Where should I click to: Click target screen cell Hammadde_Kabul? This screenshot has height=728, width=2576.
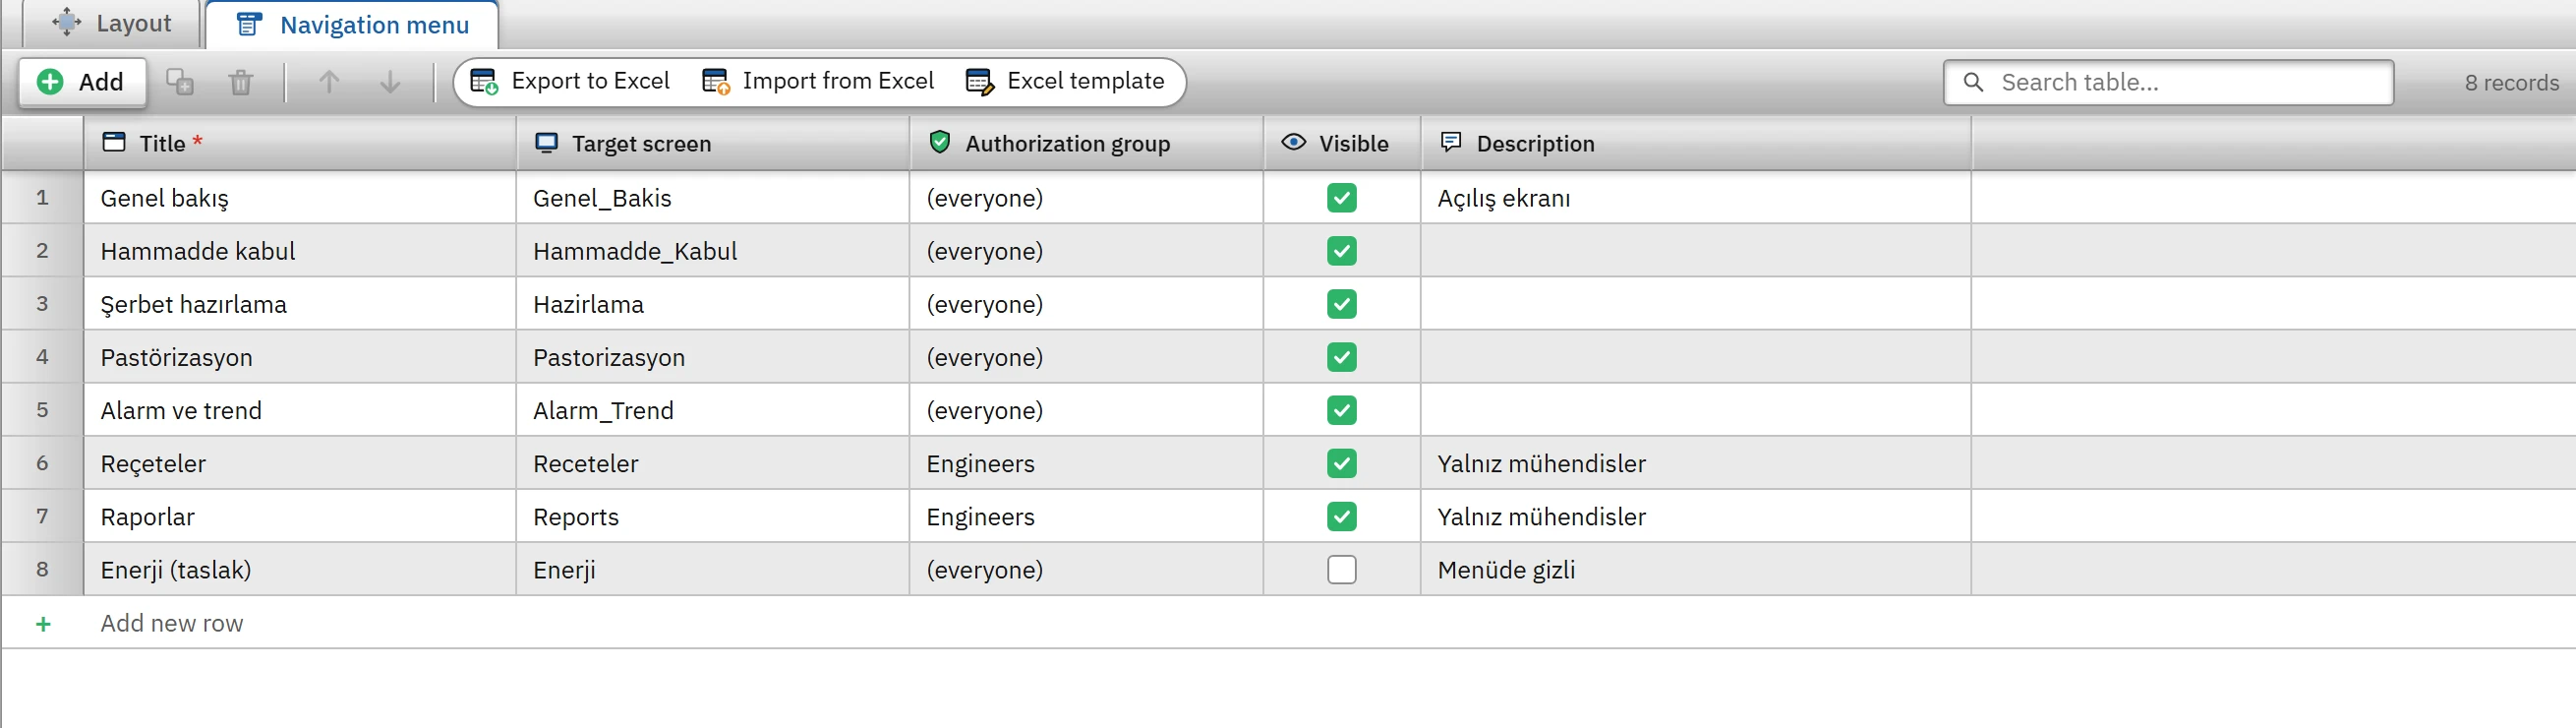713,251
